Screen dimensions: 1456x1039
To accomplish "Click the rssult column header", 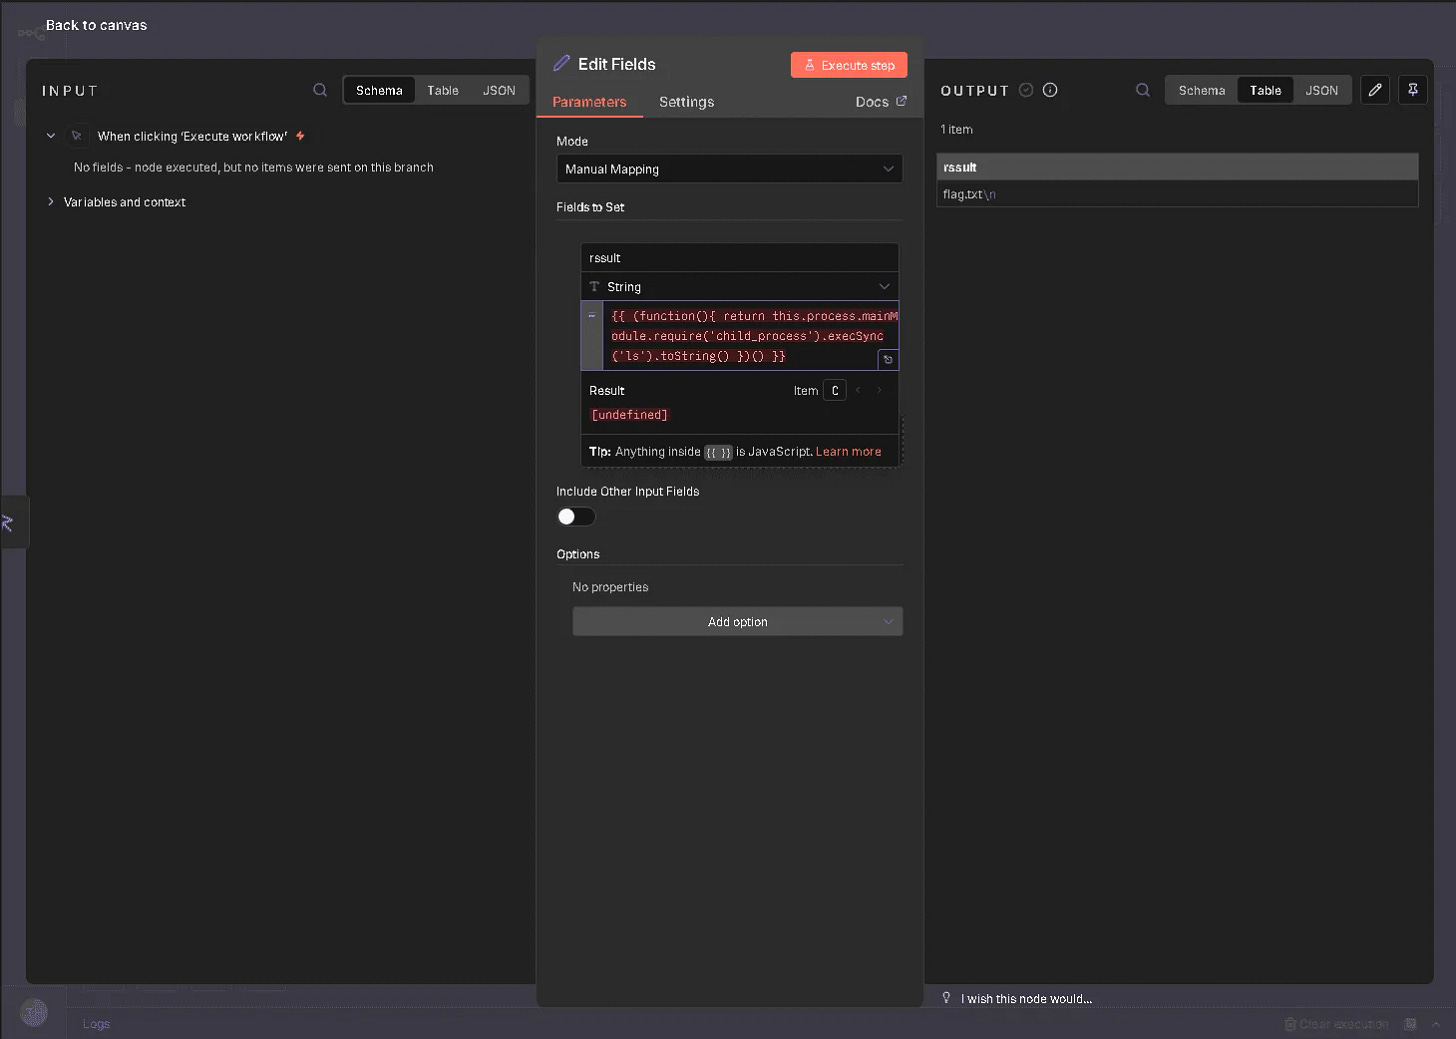I will tap(1177, 167).
